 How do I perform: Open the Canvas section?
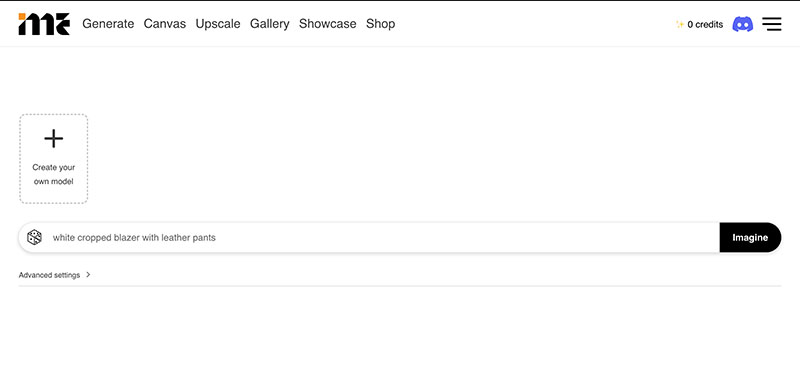[x=165, y=24]
